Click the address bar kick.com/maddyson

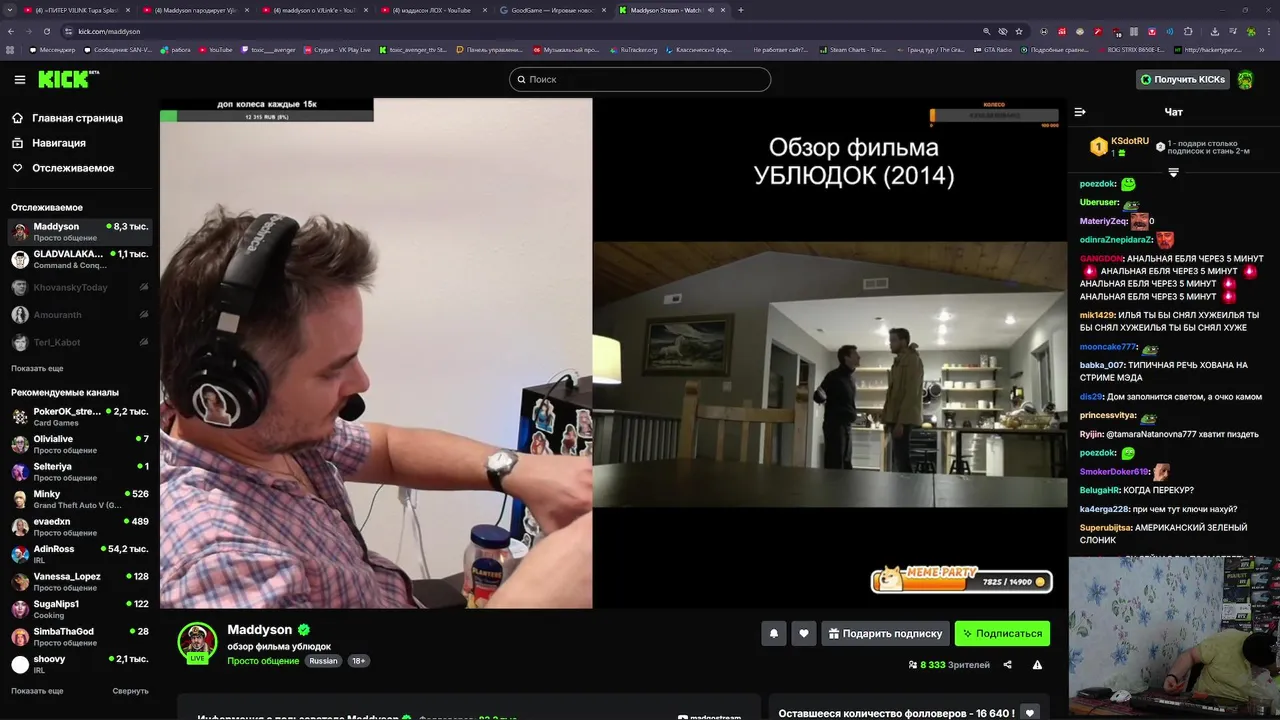tap(109, 31)
